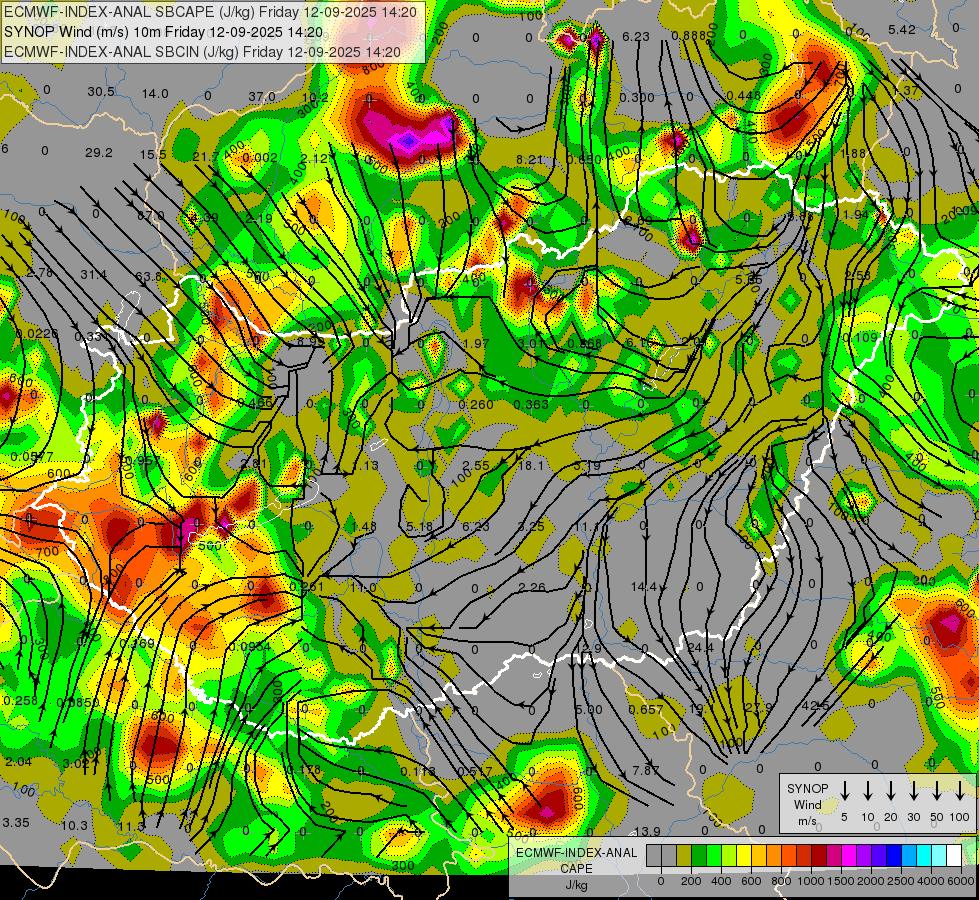979x900 pixels.
Task: Click the map value 0.109
Action: (860, 338)
